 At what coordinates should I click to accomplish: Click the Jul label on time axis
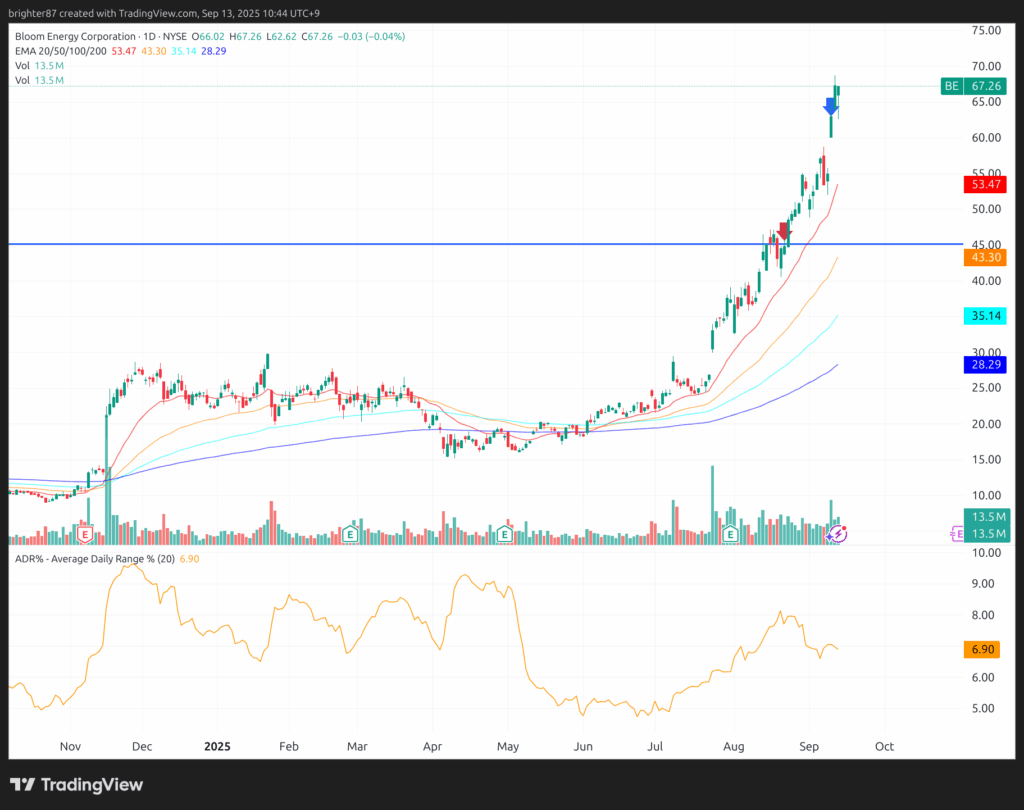(x=654, y=747)
